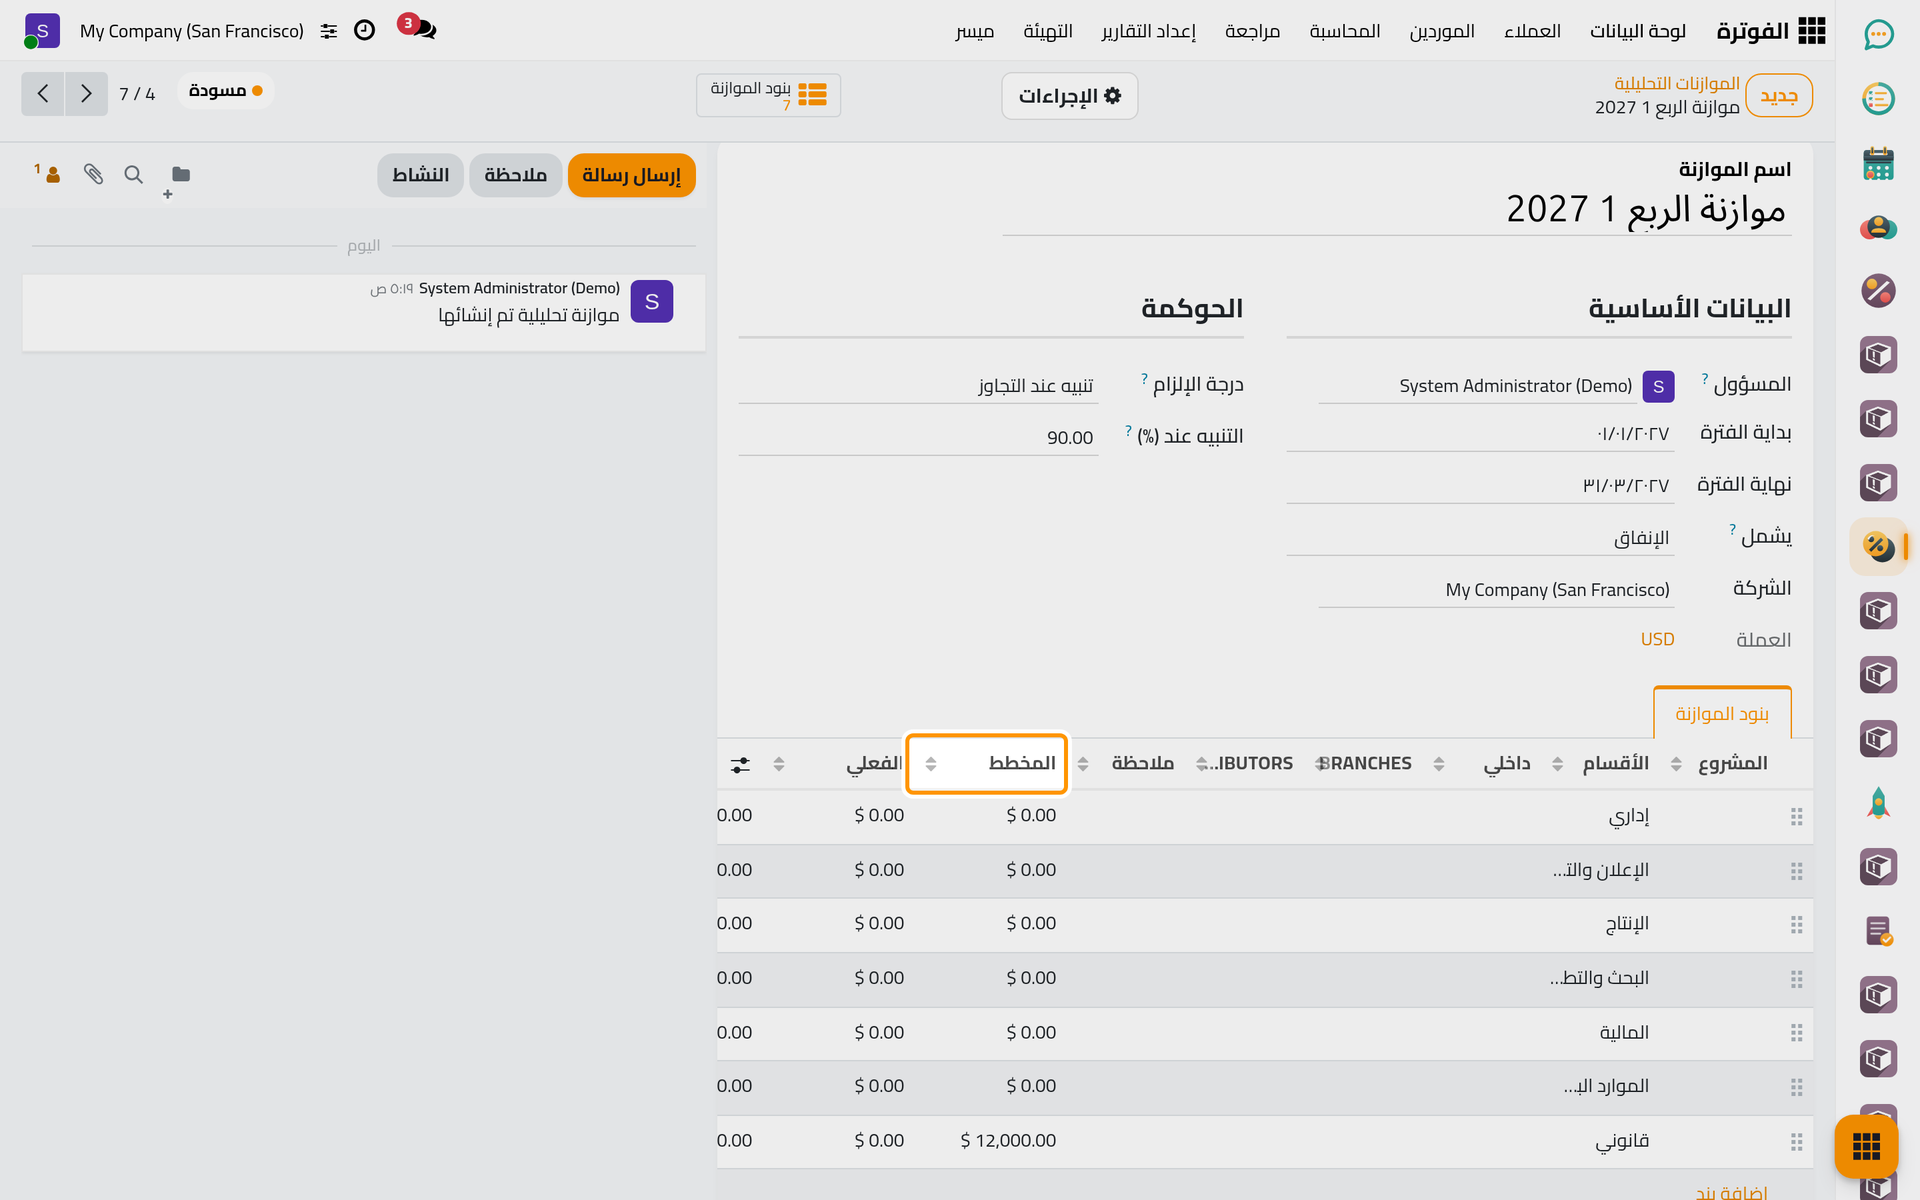Image resolution: width=1920 pixels, height=1200 pixels.
Task: Open الإجراءات actions dropdown
Action: 1069,96
